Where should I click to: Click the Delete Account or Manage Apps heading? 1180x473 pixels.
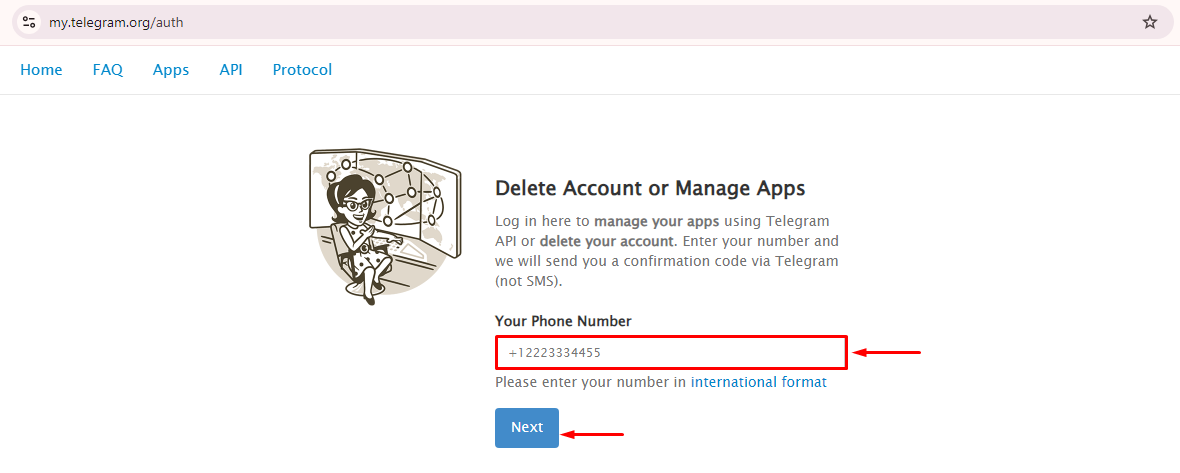650,188
